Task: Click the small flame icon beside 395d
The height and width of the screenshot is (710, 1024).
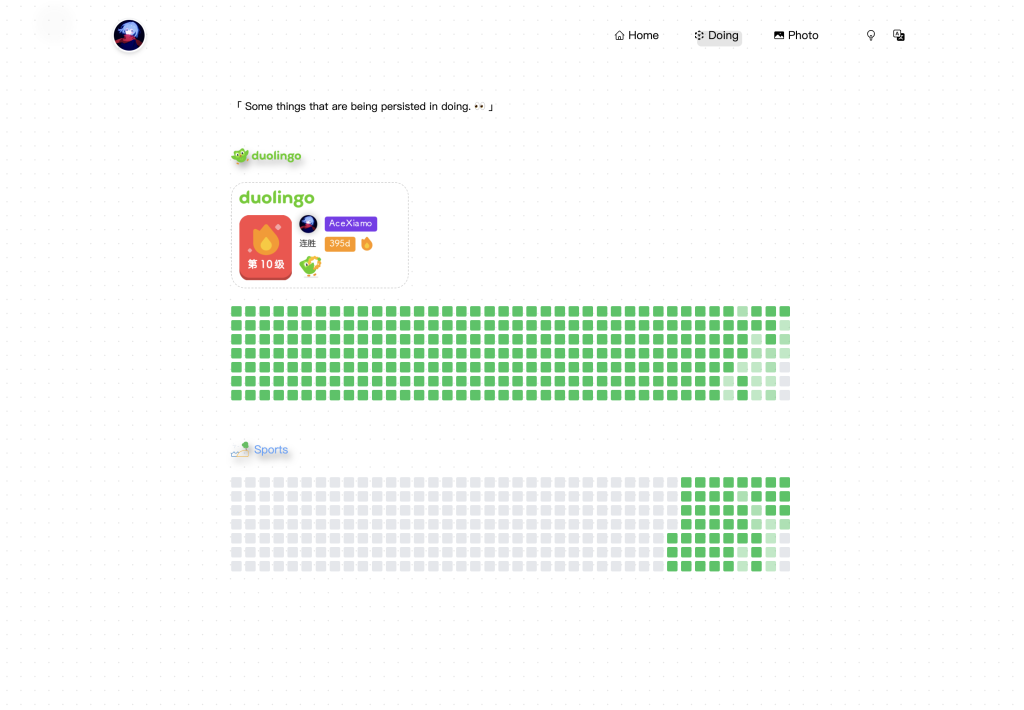Action: click(x=367, y=244)
